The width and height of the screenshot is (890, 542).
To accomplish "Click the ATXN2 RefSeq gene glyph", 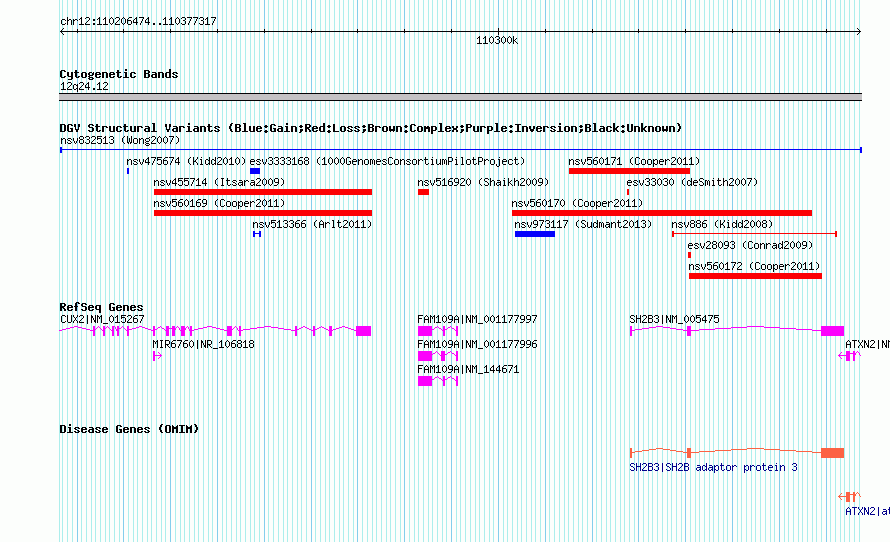I will 850,356.
